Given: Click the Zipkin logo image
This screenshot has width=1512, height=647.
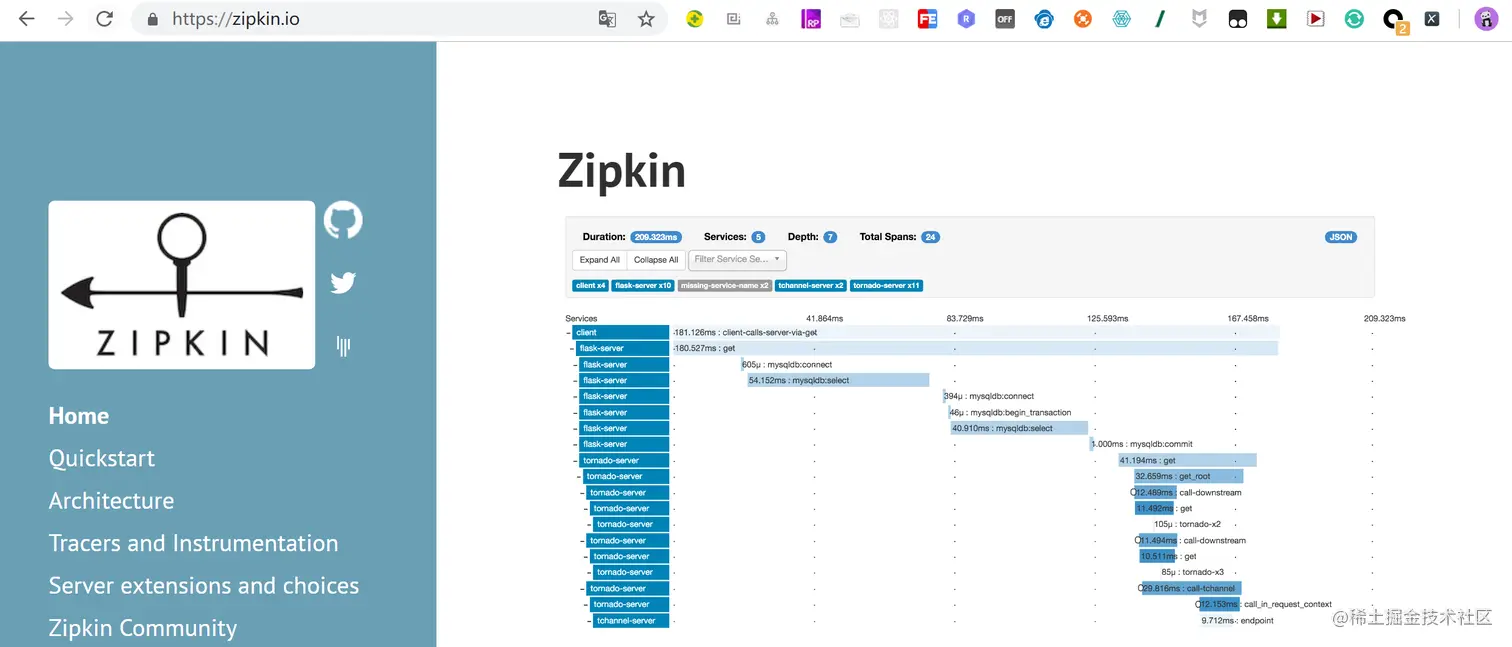Looking at the screenshot, I should [182, 285].
